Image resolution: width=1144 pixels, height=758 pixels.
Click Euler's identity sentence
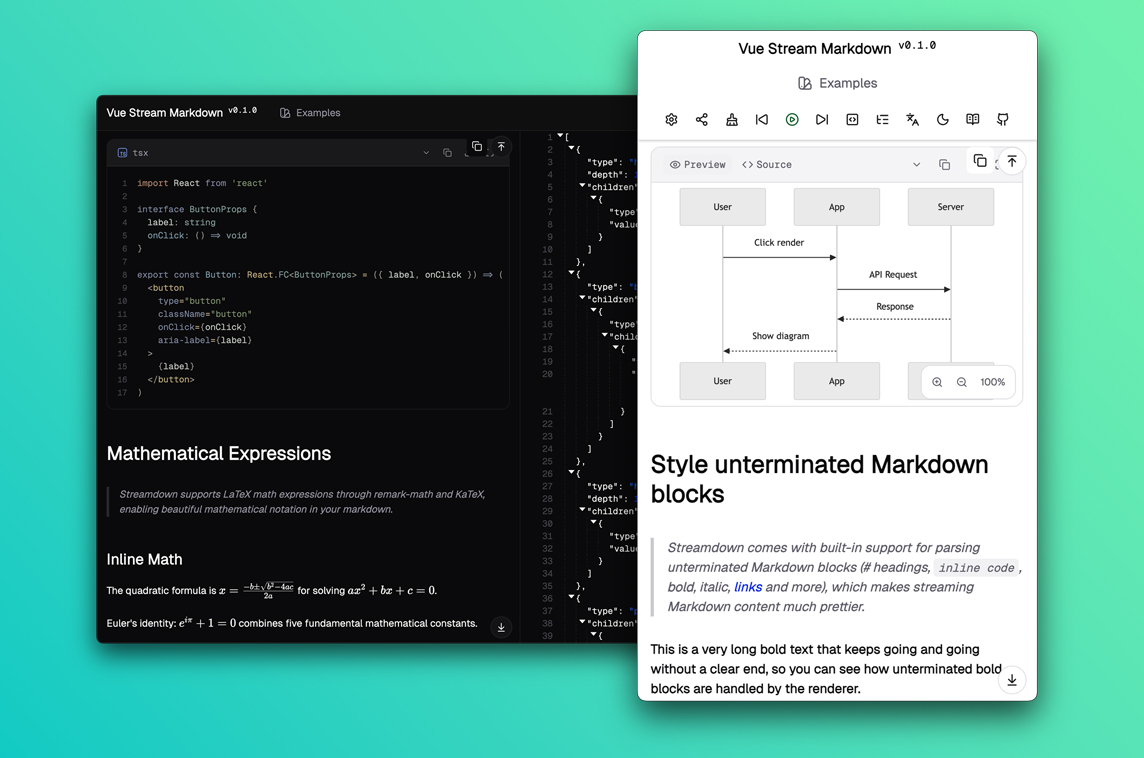tap(292, 623)
